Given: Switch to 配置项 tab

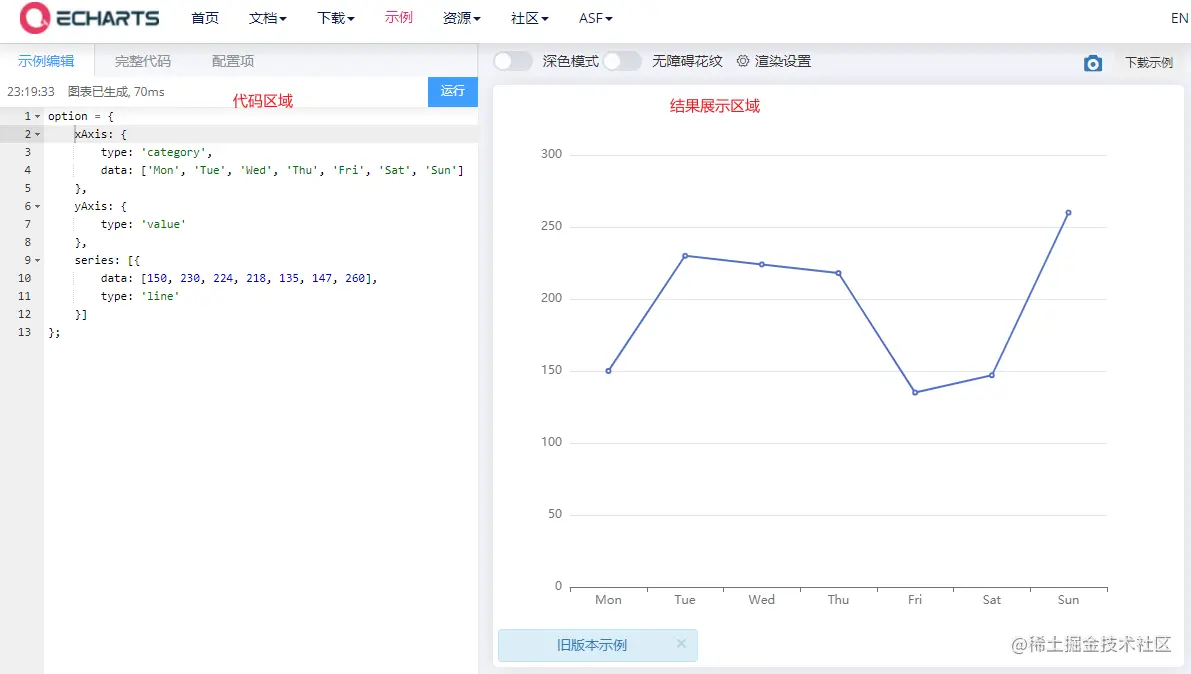Looking at the screenshot, I should coord(232,61).
